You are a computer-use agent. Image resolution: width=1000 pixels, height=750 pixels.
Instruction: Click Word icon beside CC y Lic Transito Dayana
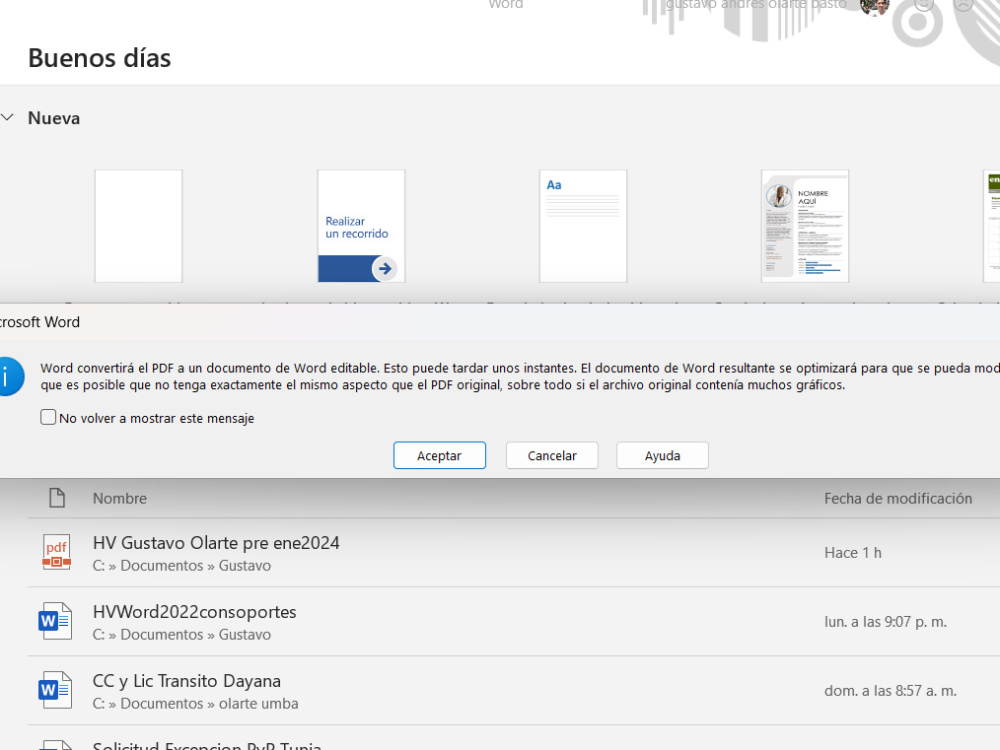pyautogui.click(x=55, y=689)
